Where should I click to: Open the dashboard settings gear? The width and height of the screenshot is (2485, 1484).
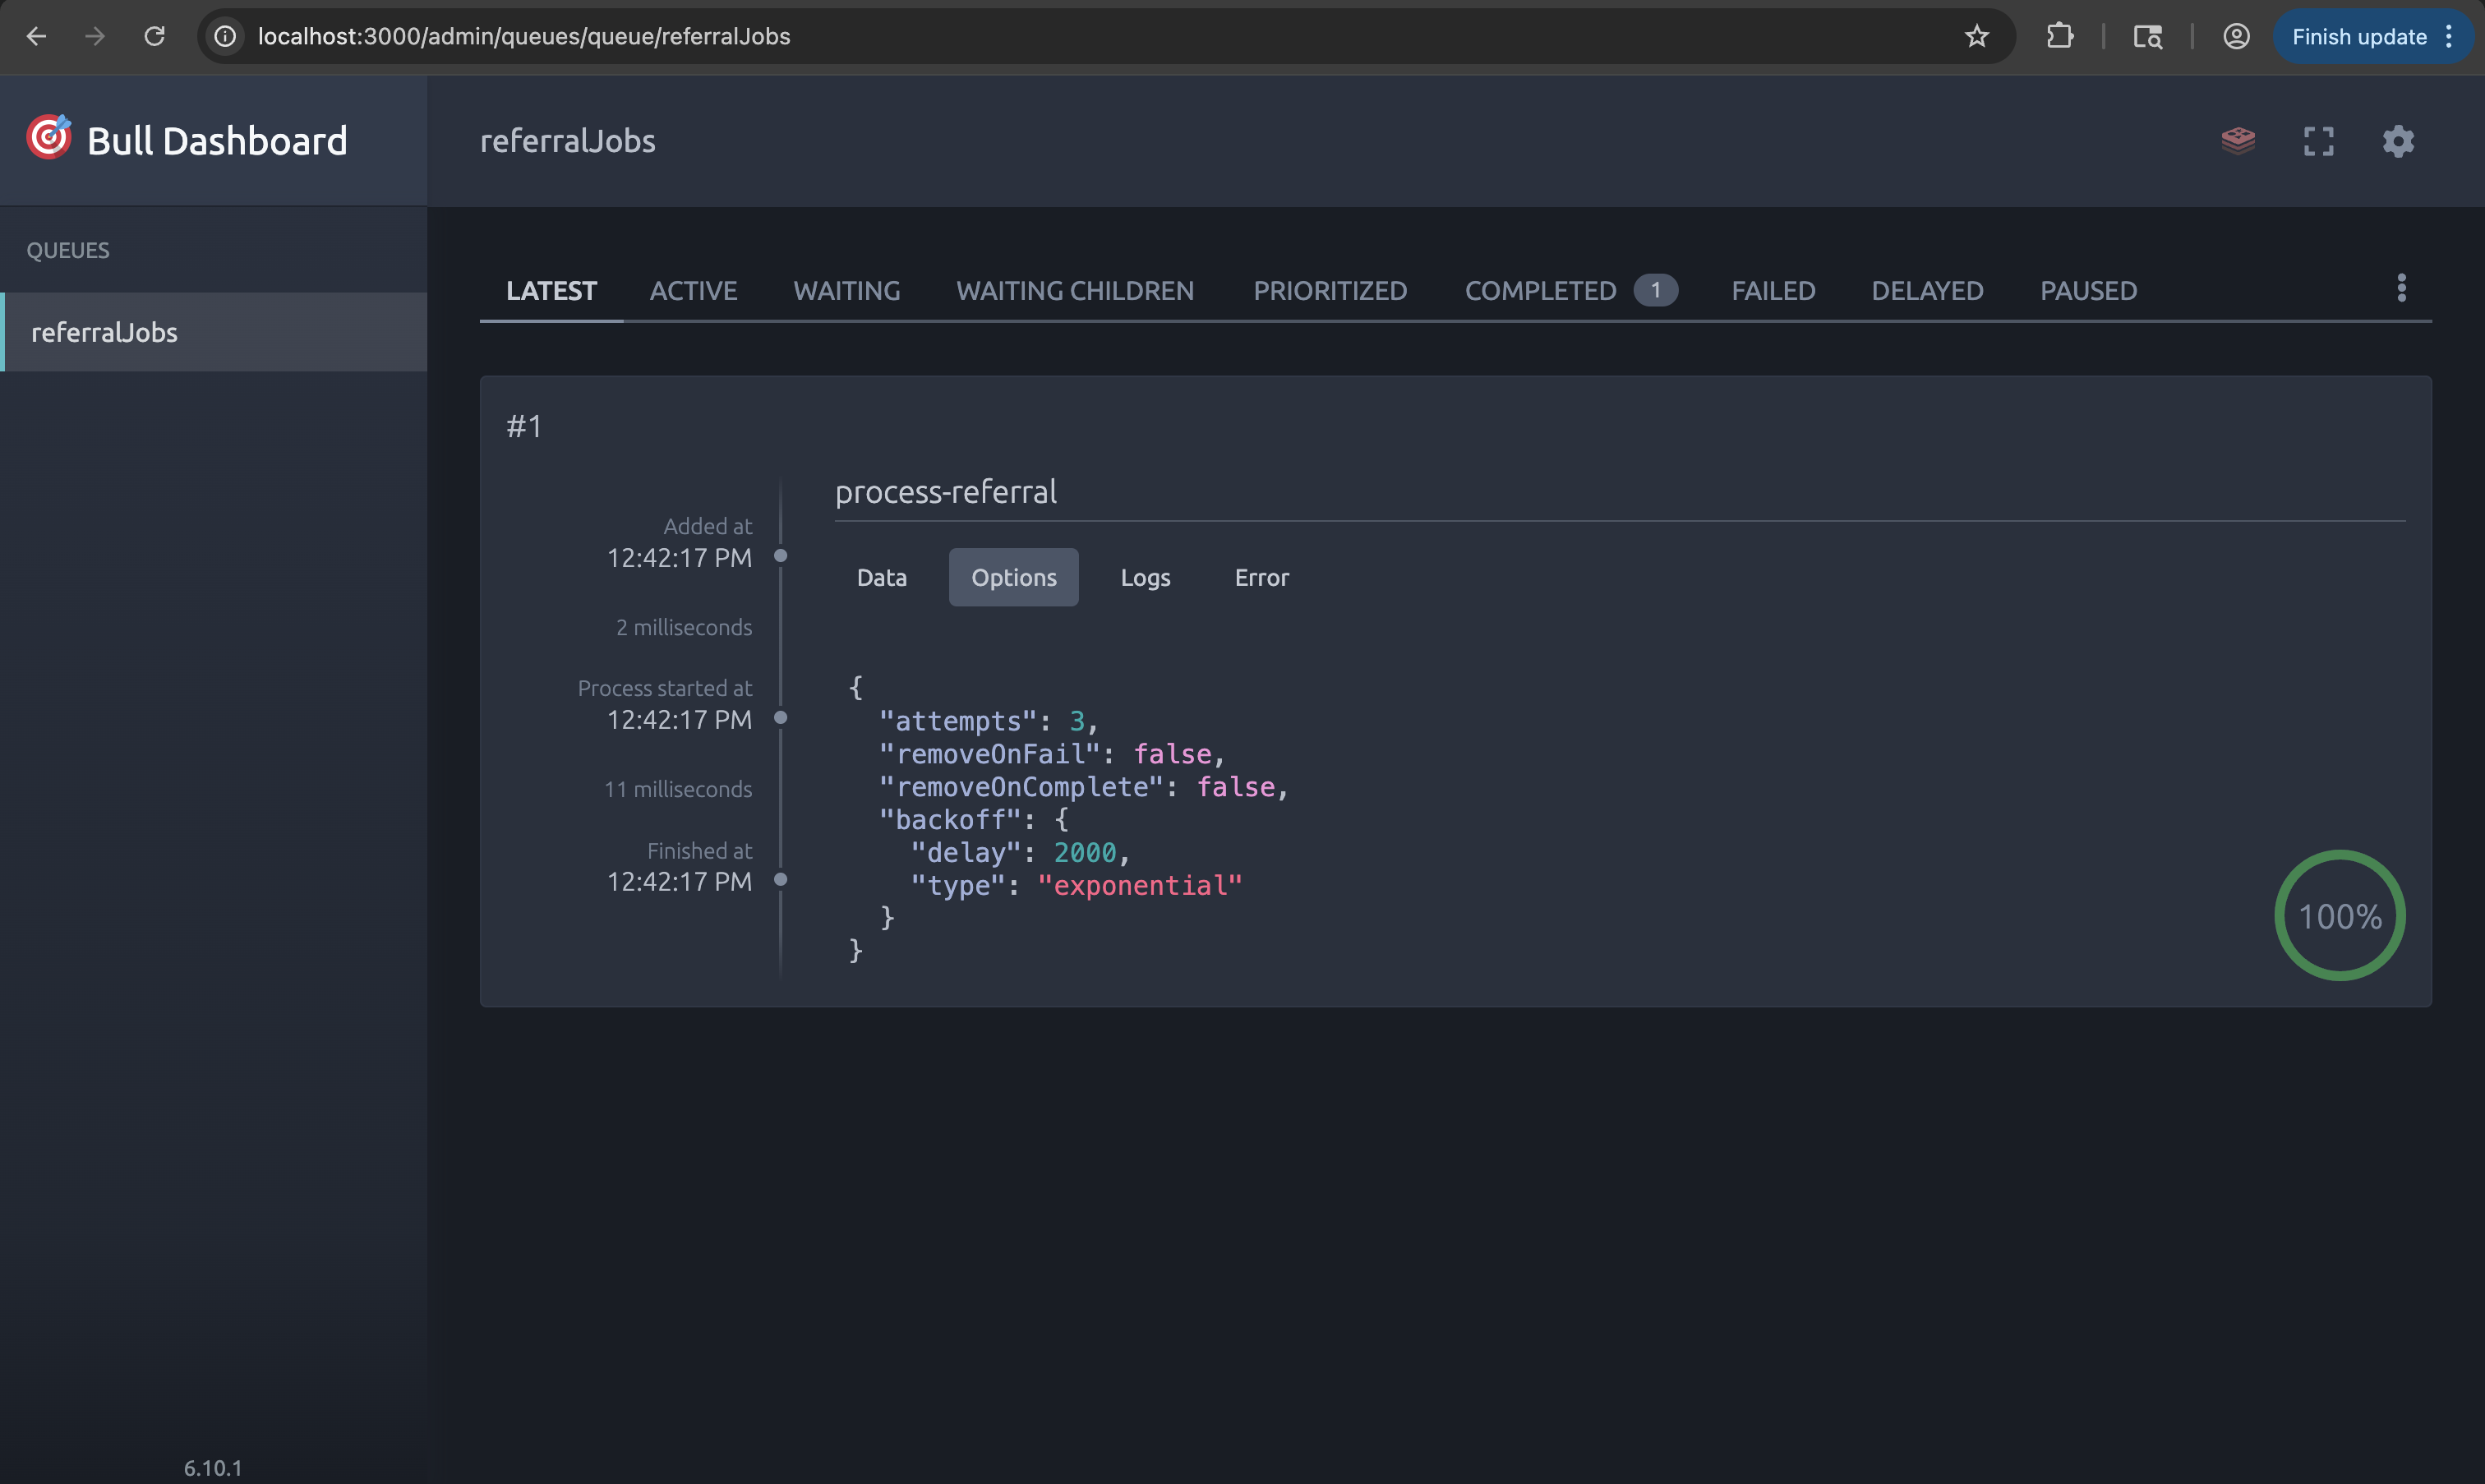pyautogui.click(x=2398, y=141)
